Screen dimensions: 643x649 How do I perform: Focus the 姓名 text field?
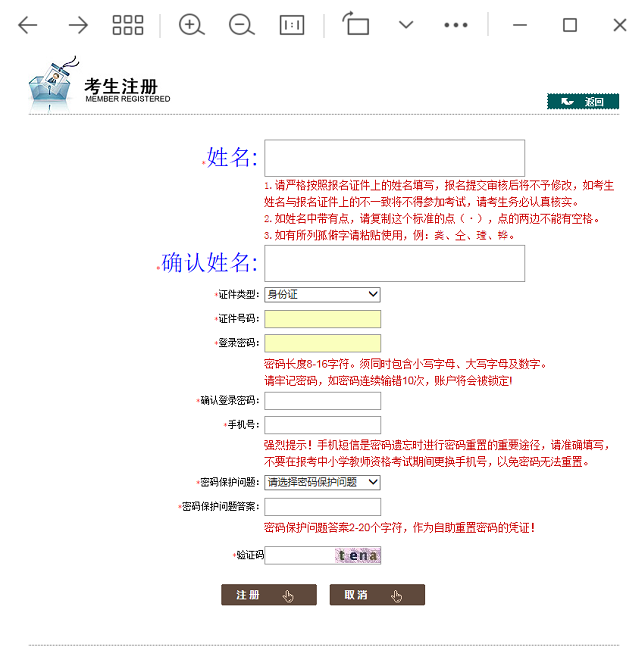tap(394, 158)
